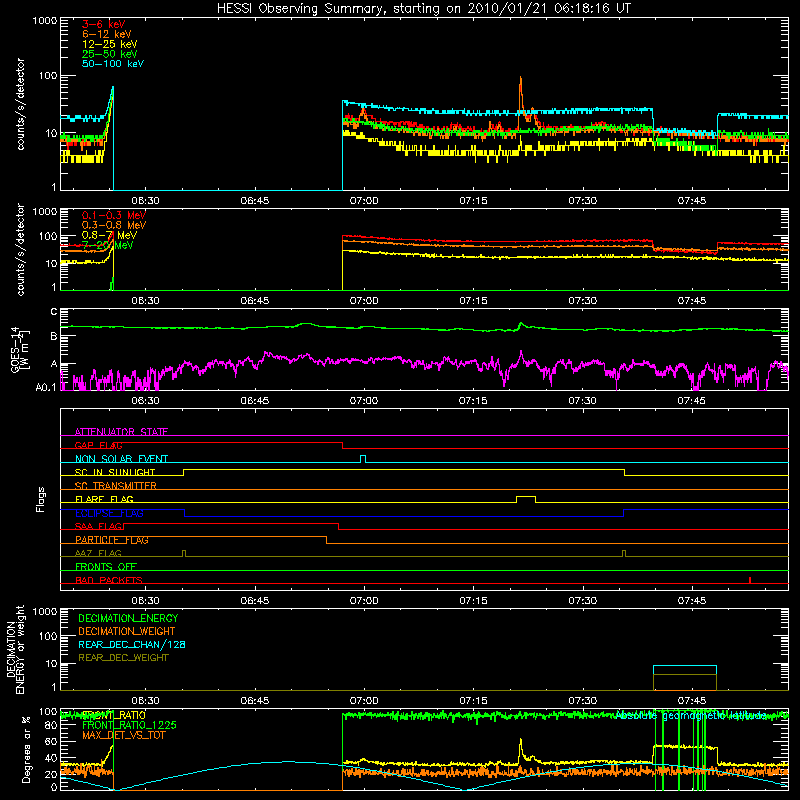Click the GOES-14 axis label
The width and height of the screenshot is (800, 800).
(x=20, y=350)
